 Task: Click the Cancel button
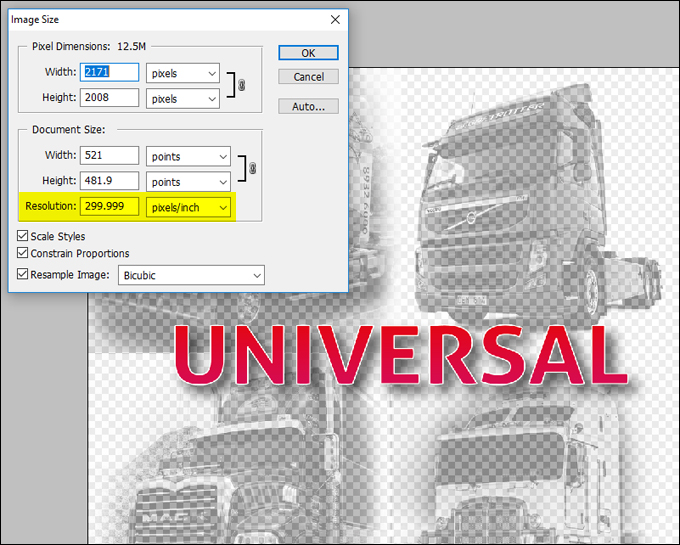308,77
